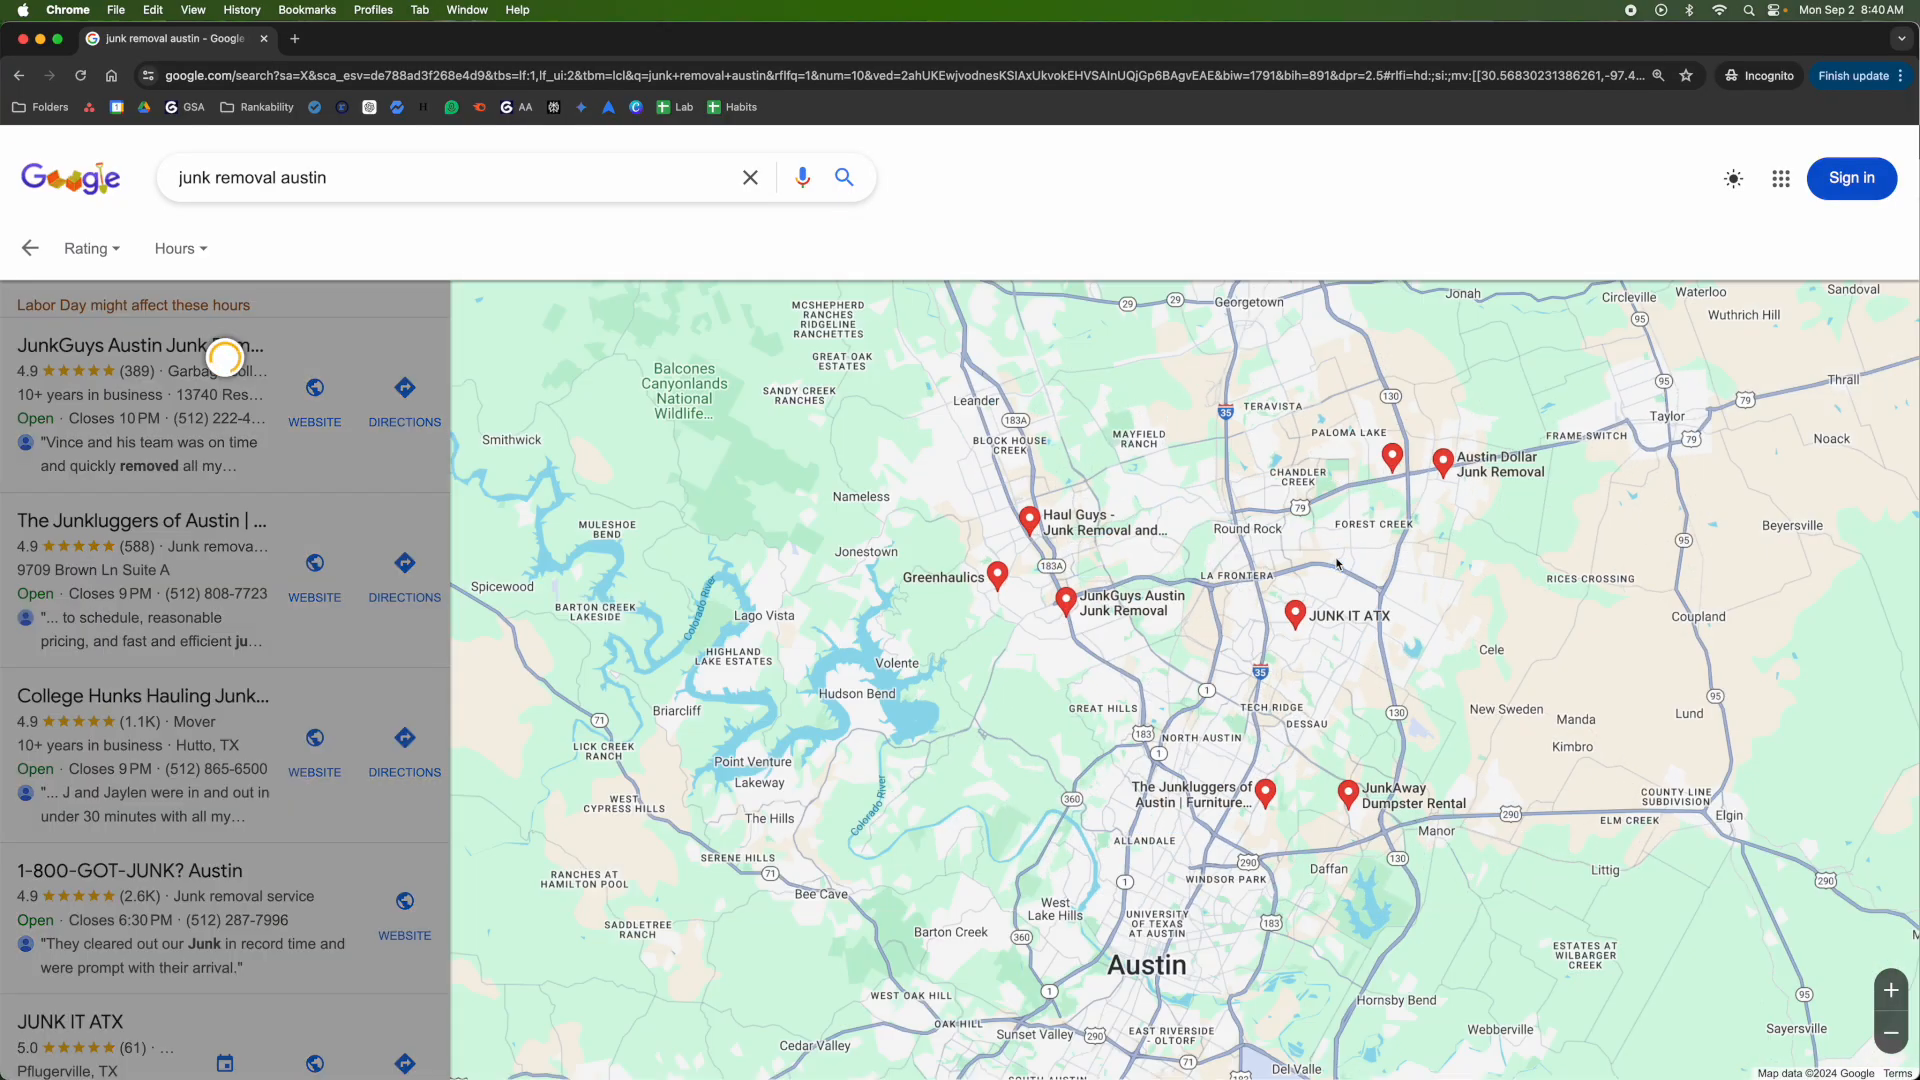Viewport: 1920px width, 1080px height.
Task: Click the JUNK IT ATX map pin
Action: 1295,612
